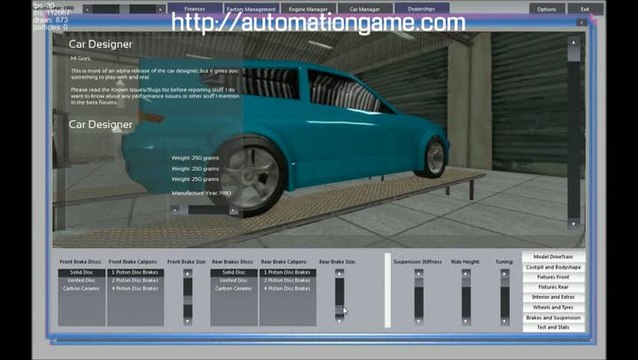The image size is (638, 360).
Task: Choose 2 Piston Disc Brakes for rear calipers
Action: pos(288,280)
